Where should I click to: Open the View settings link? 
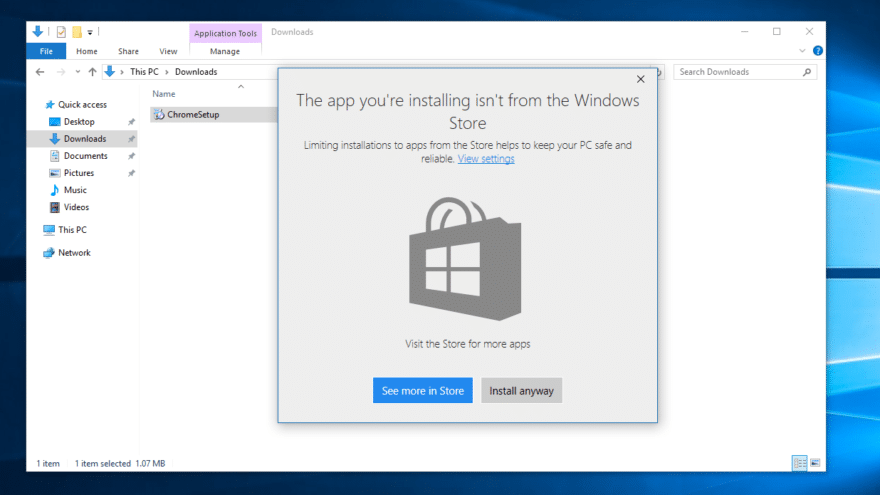pos(486,159)
